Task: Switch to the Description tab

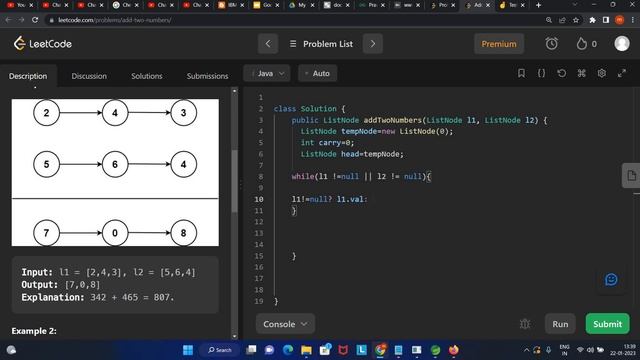Action: point(28,76)
